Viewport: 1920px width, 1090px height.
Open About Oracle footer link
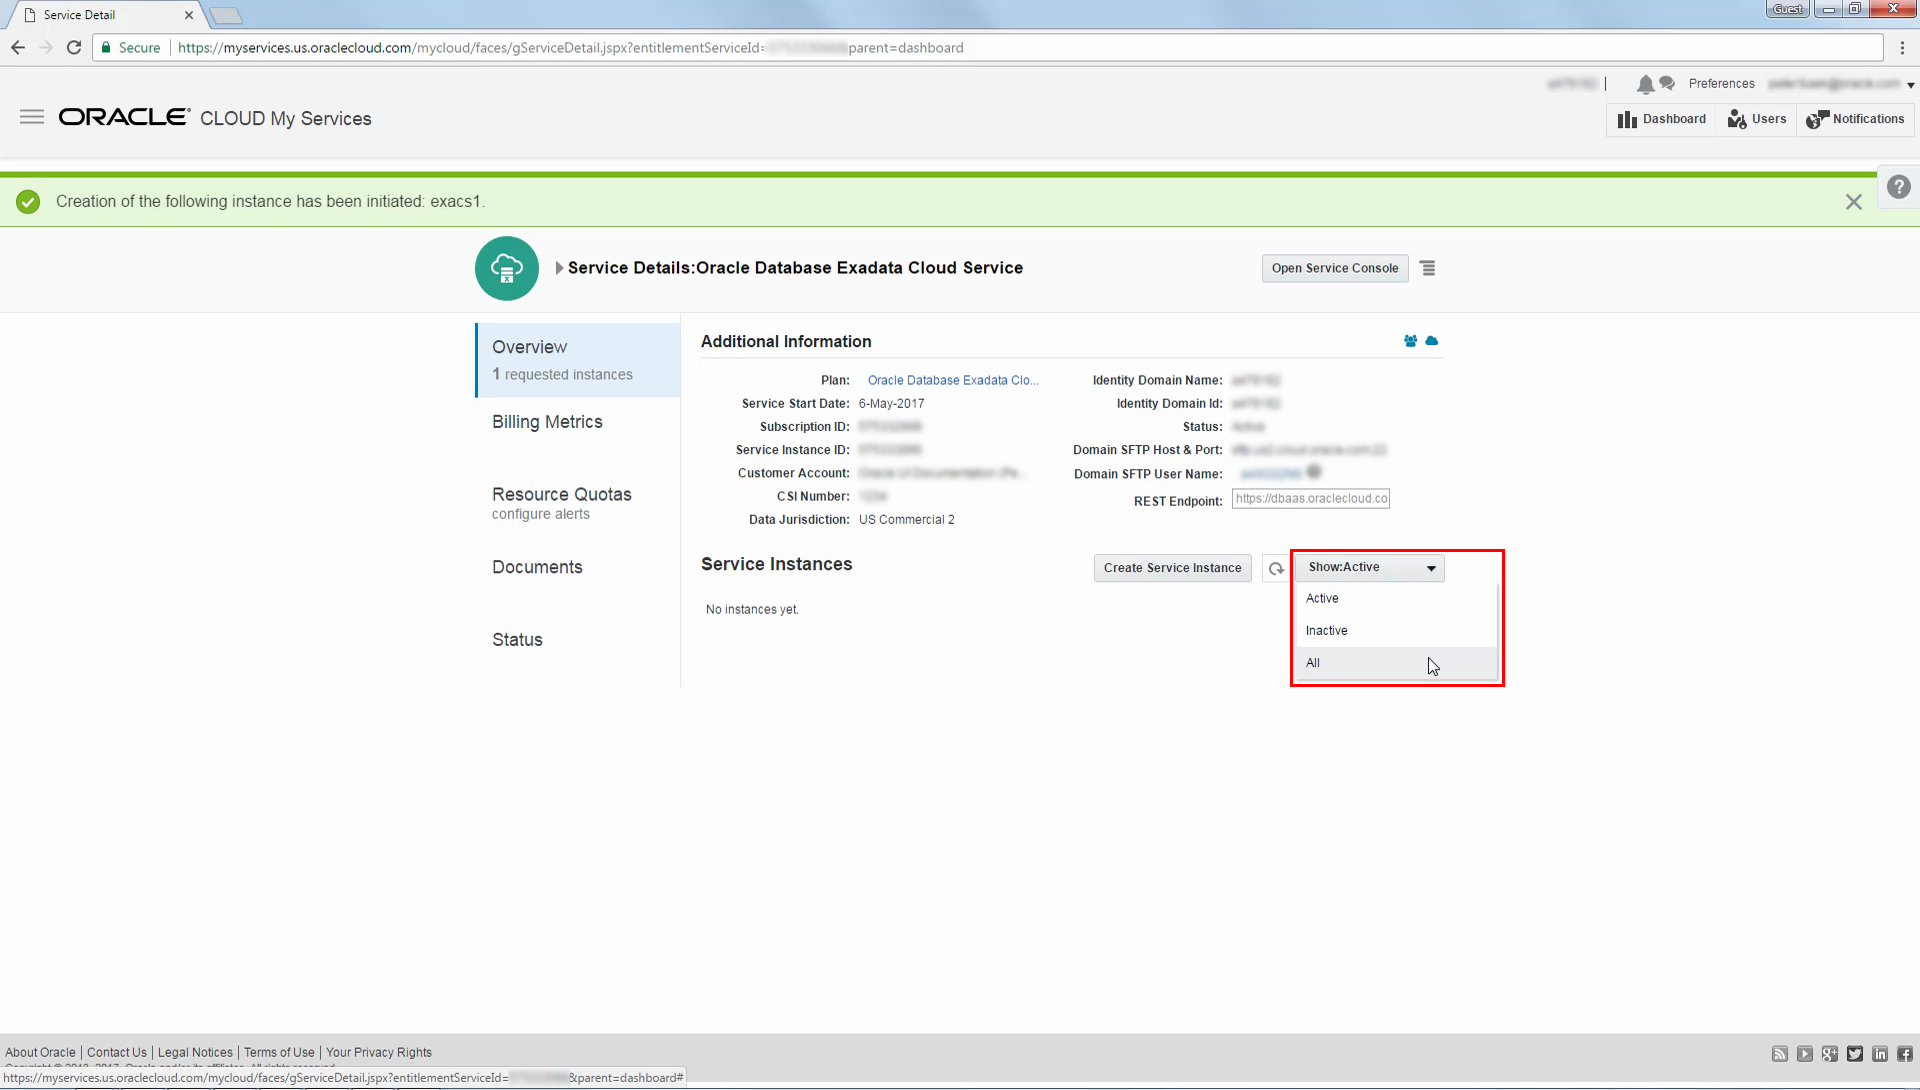point(40,1053)
